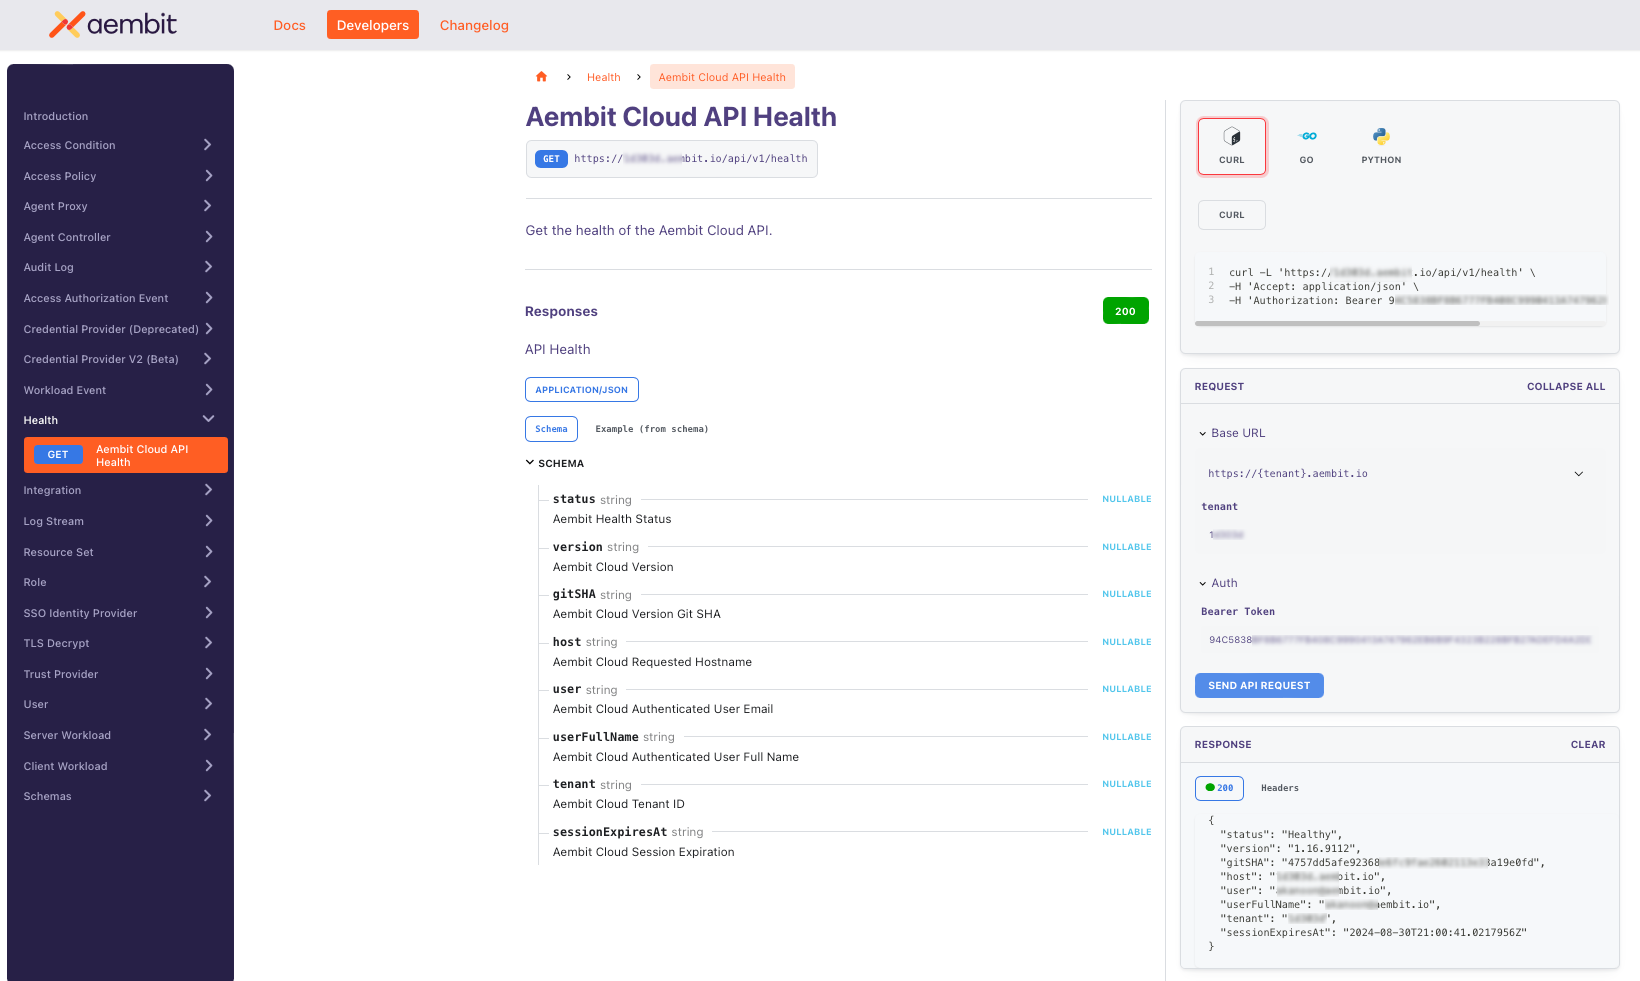Collapse the Base URL section

pyautogui.click(x=1202, y=433)
